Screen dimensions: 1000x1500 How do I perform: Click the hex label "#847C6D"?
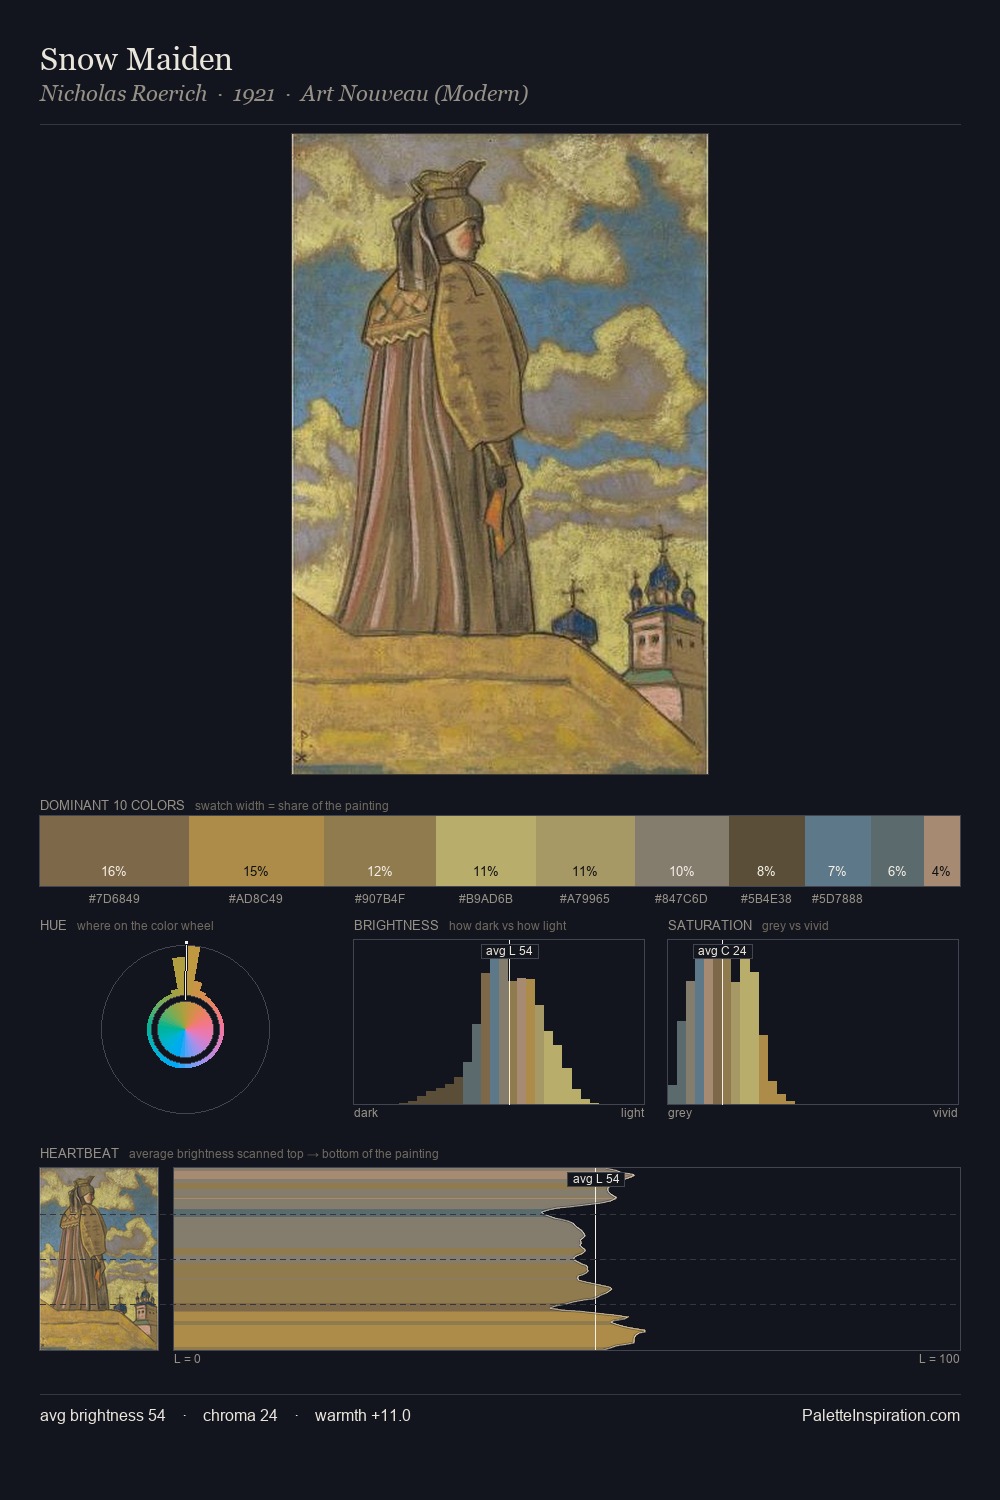[682, 898]
